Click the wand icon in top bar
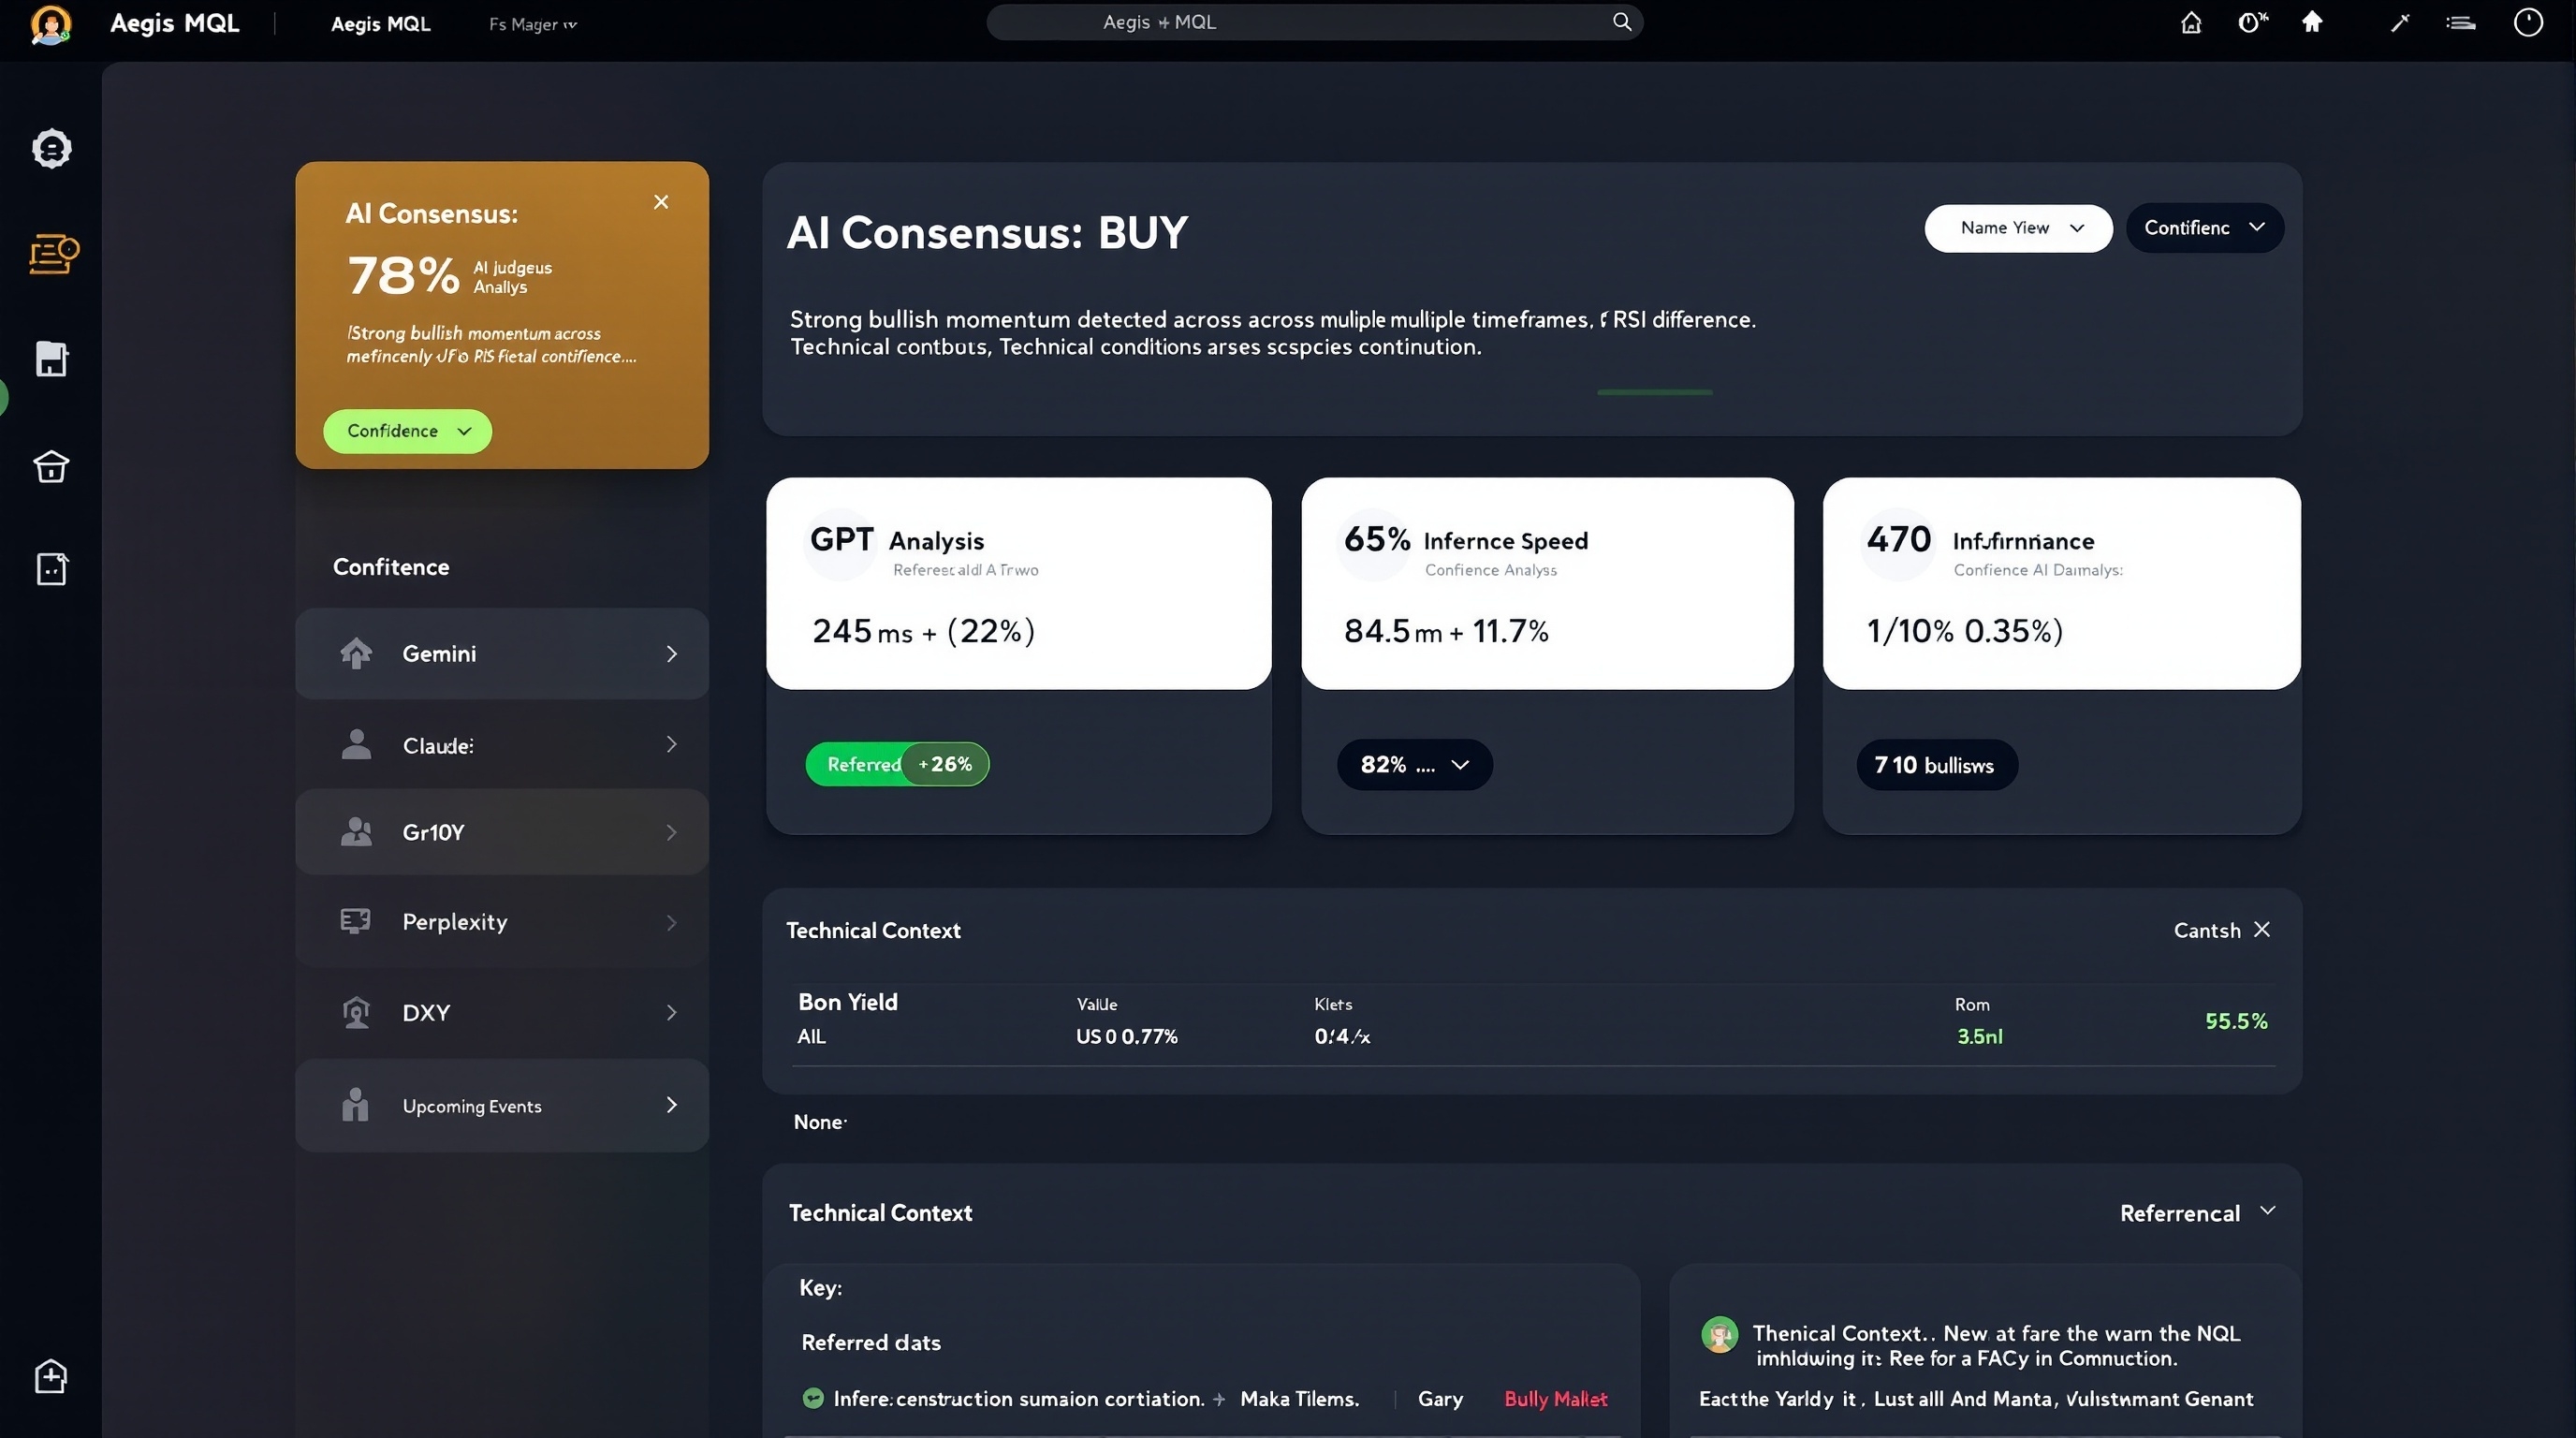Viewport: 2576px width, 1438px height. (x=2400, y=23)
